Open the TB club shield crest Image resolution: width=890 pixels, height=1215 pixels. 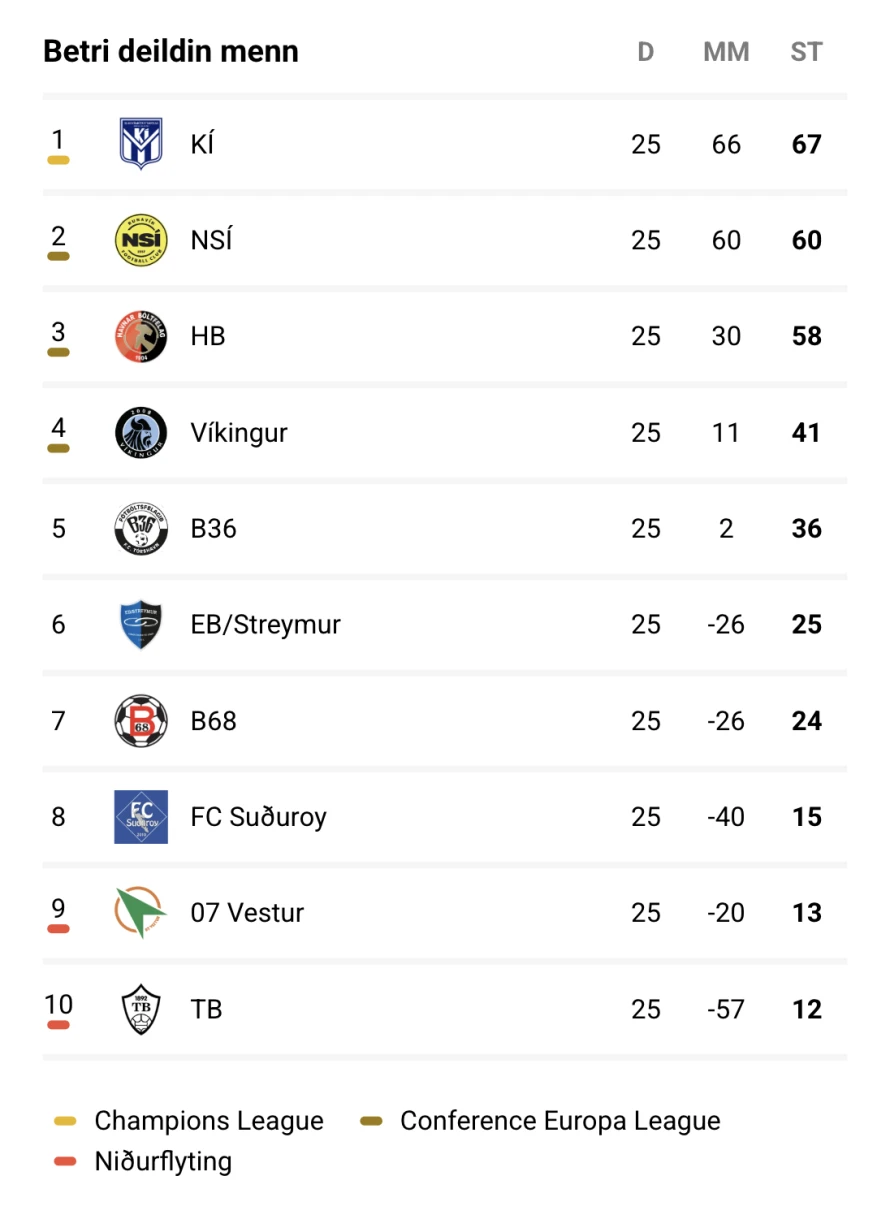[140, 1009]
